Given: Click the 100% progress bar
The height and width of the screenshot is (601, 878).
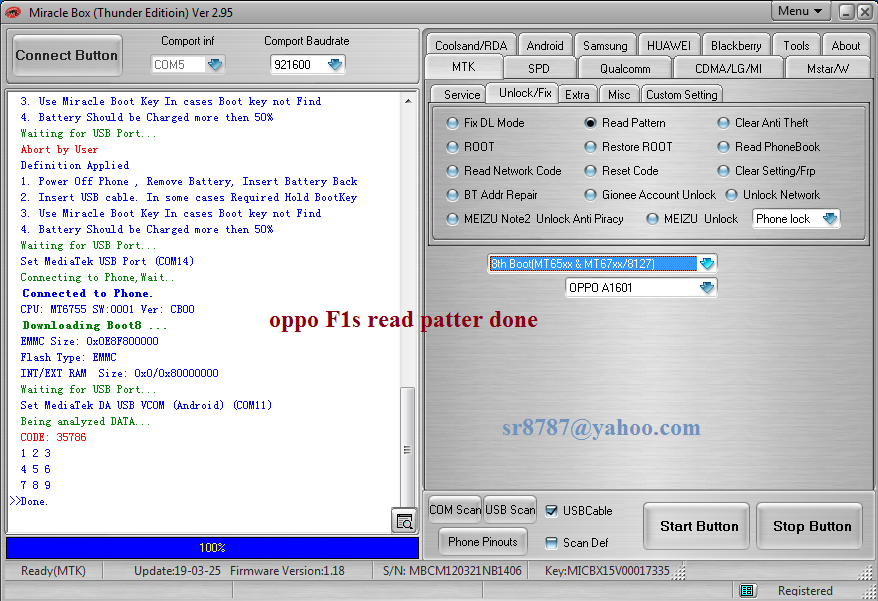Looking at the screenshot, I should 212,548.
